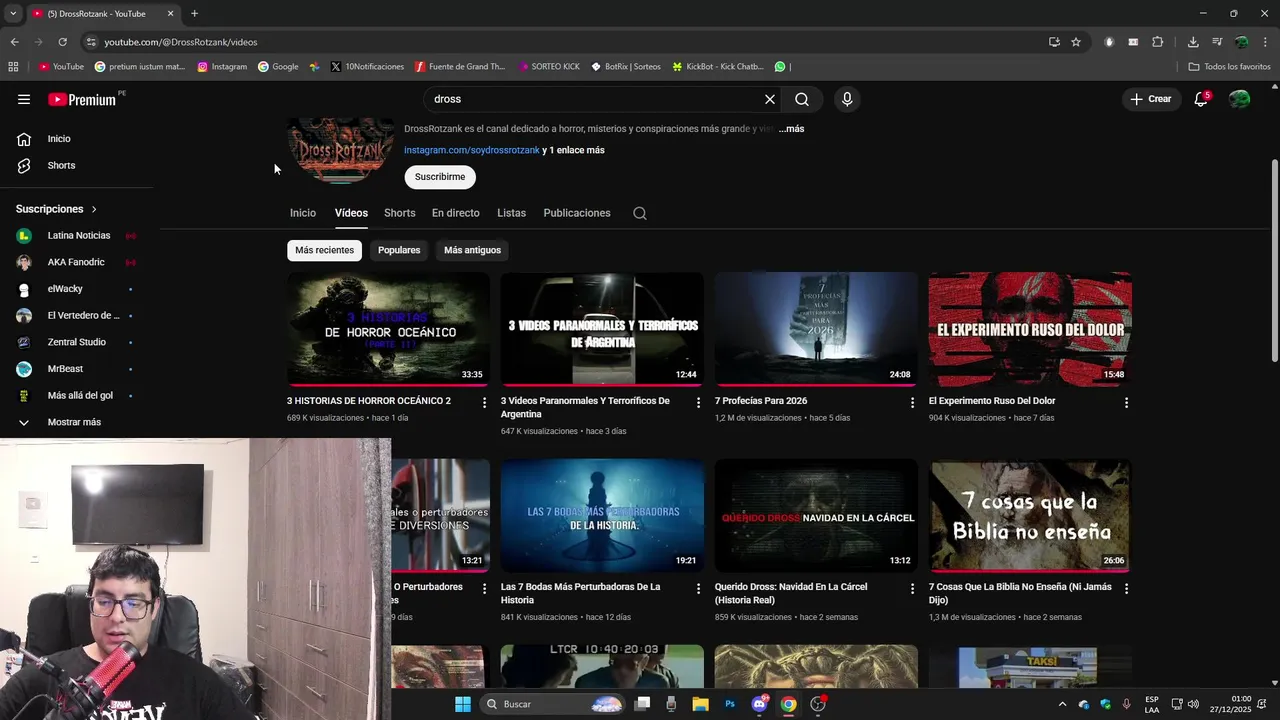This screenshot has height=720, width=1280.
Task: Go to Inicio in the sidebar
Action: (59, 139)
